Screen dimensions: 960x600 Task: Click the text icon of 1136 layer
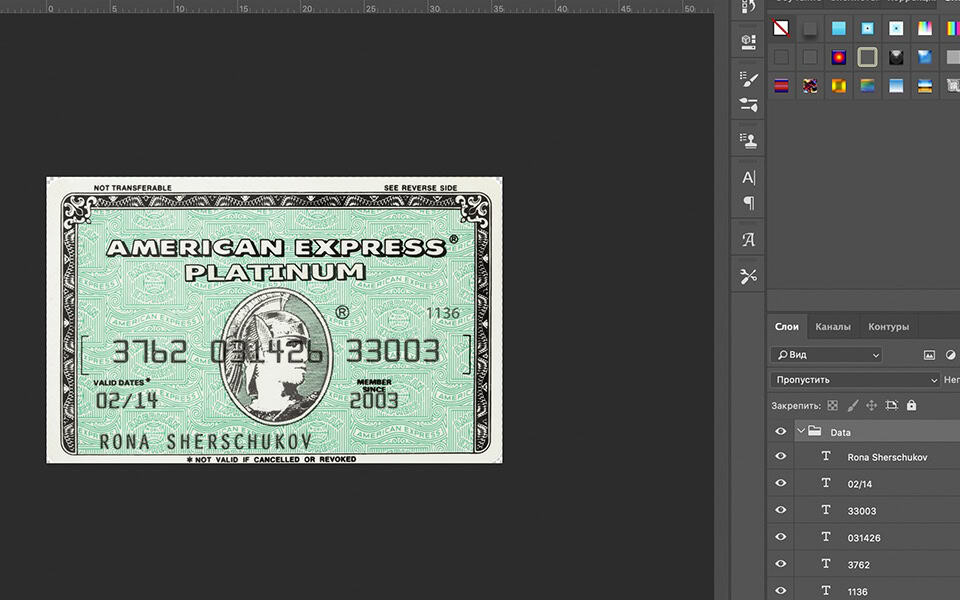click(x=826, y=591)
